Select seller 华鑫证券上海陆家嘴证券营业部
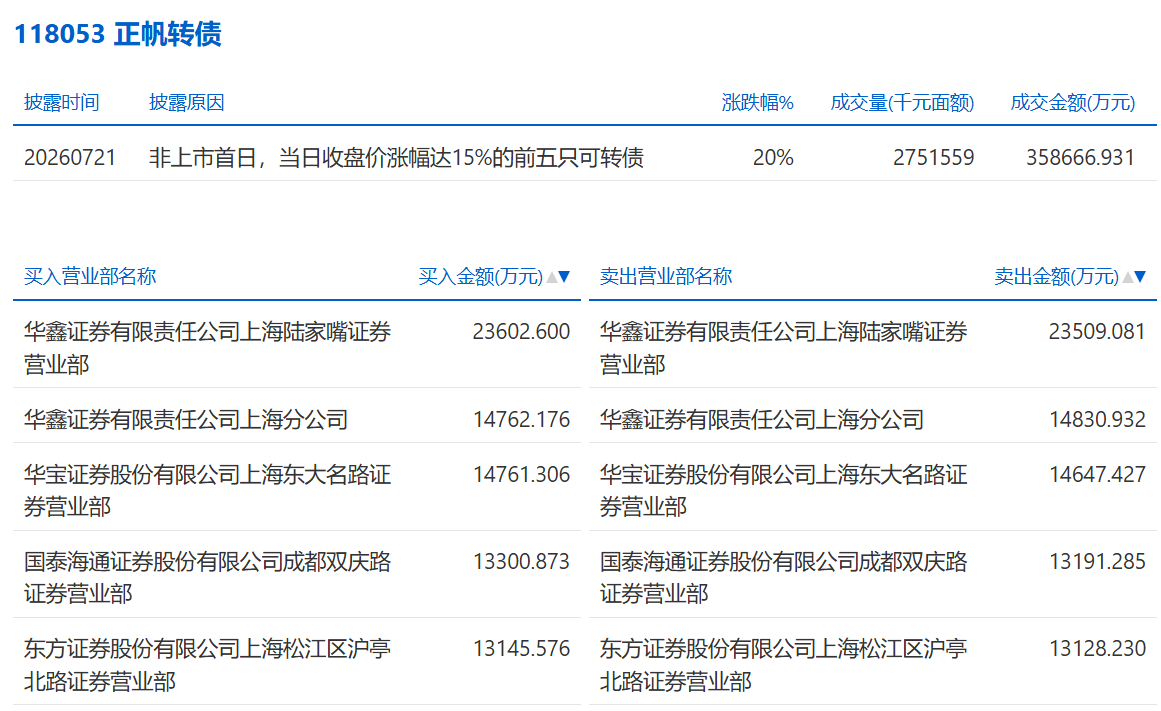The height and width of the screenshot is (711, 1161). (783, 347)
